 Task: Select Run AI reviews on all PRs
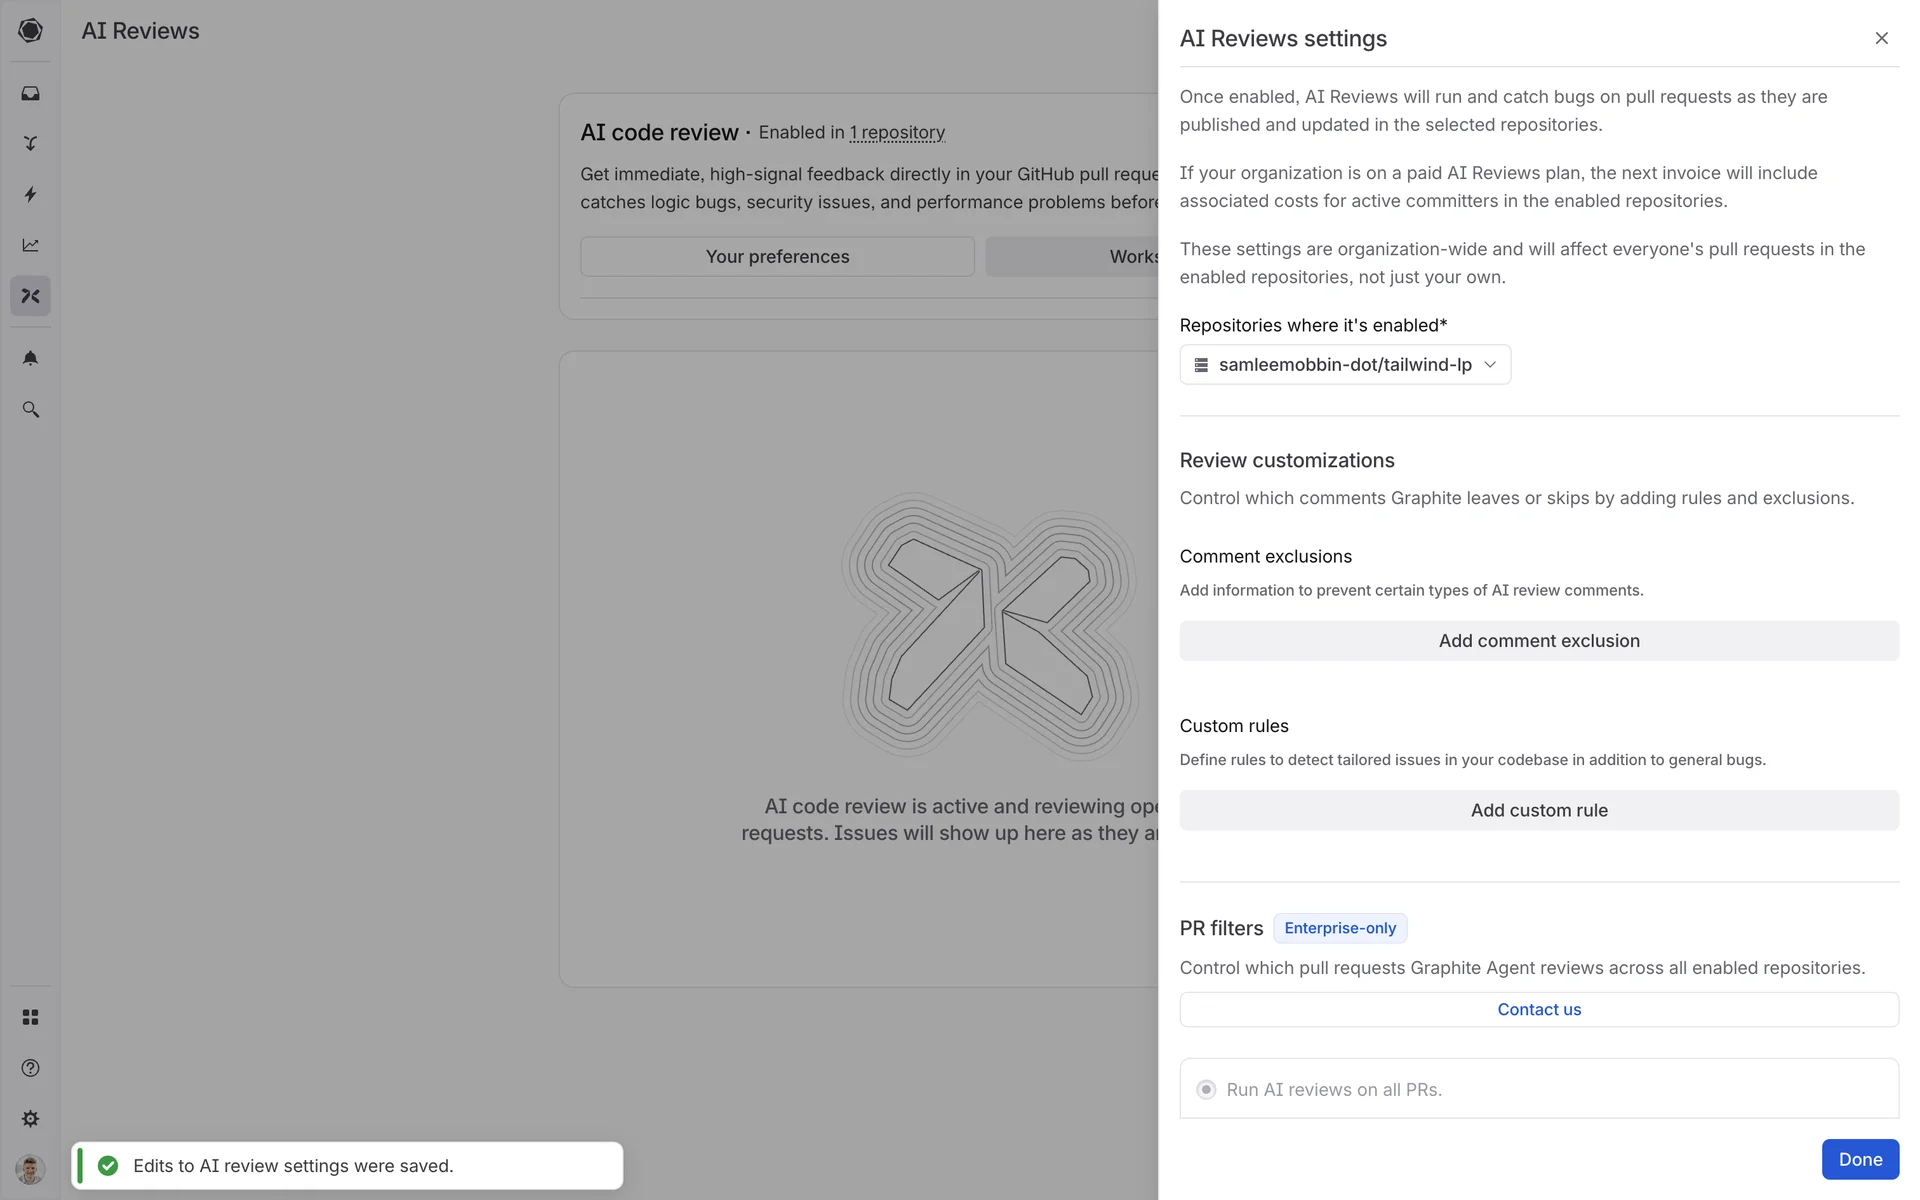pos(1206,1090)
